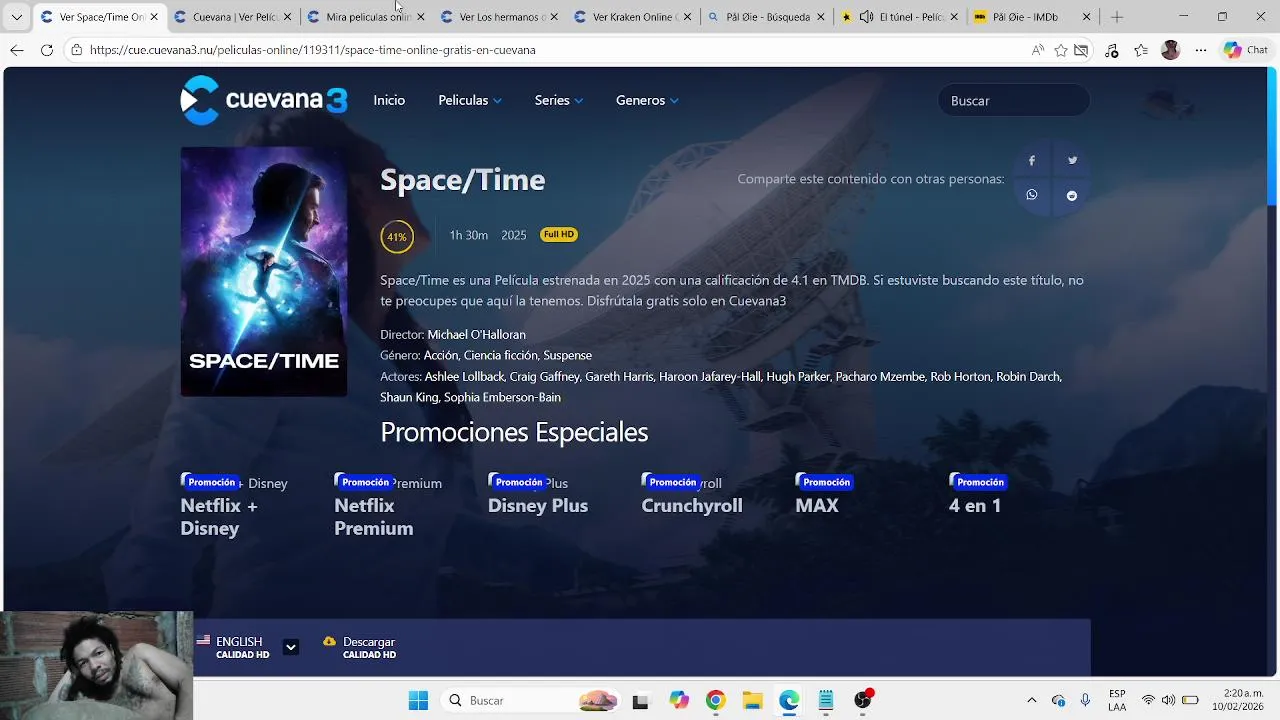Image resolution: width=1280 pixels, height=720 pixels.
Task: Open 4 en 1 promotion
Action: tap(977, 495)
